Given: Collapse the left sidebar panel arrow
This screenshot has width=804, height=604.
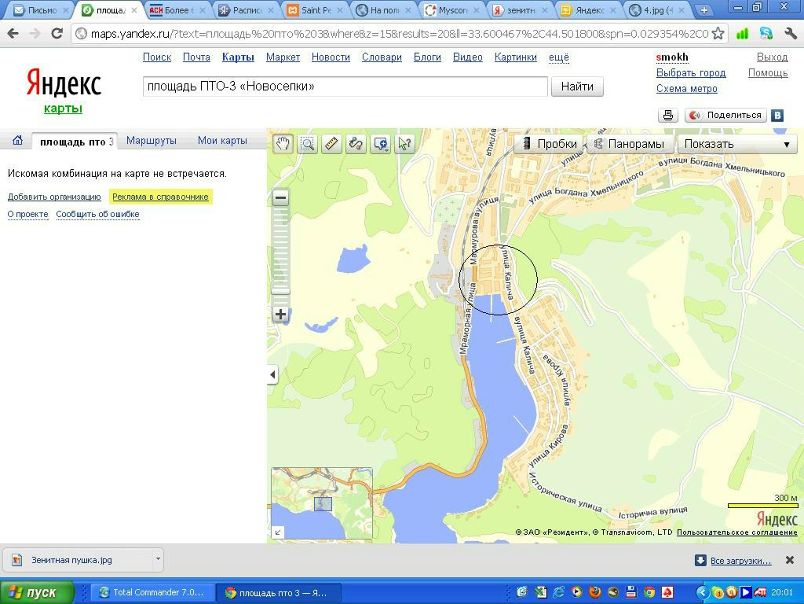Looking at the screenshot, I should click(x=273, y=375).
